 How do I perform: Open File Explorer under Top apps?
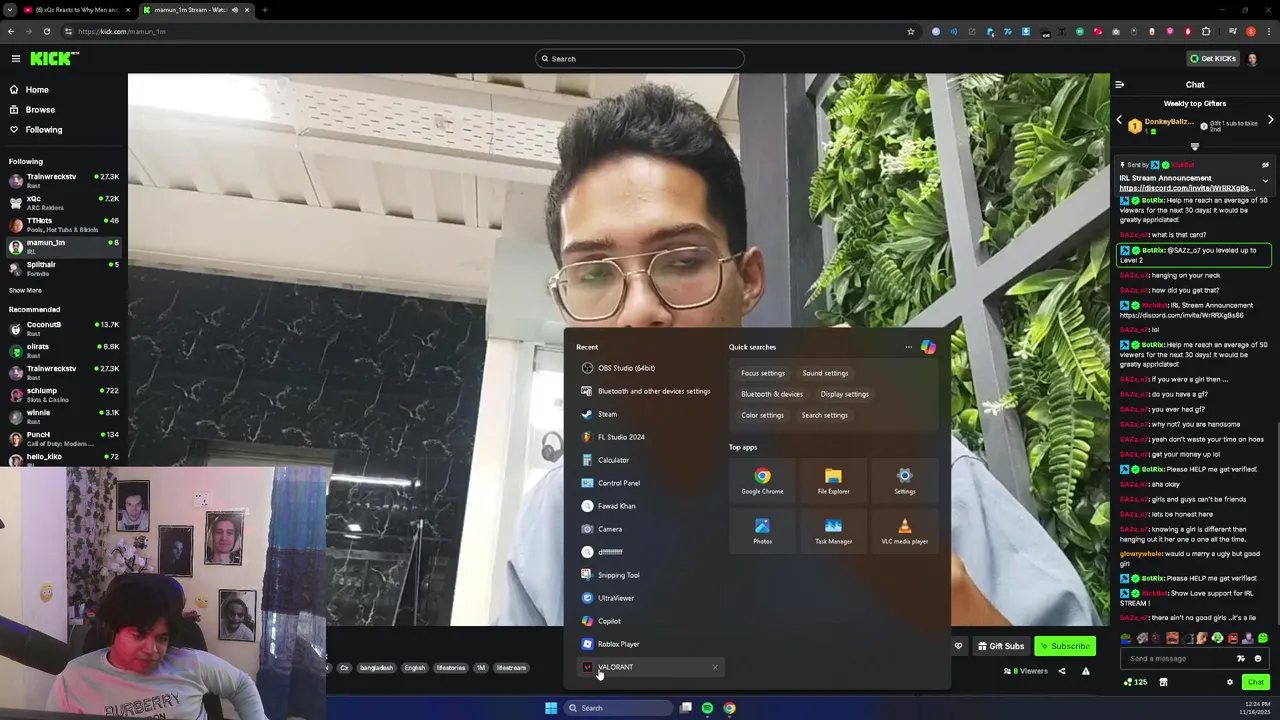click(x=833, y=481)
